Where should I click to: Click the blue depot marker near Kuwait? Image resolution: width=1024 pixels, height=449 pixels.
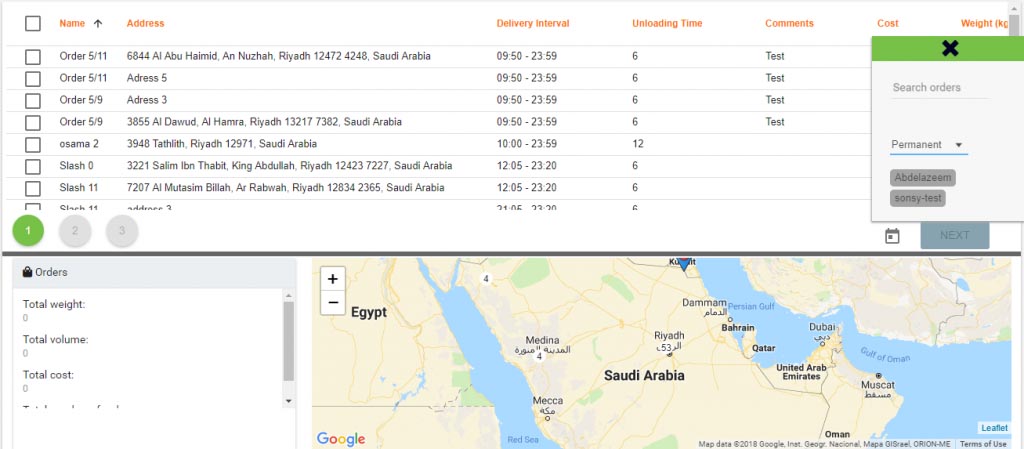click(x=683, y=264)
